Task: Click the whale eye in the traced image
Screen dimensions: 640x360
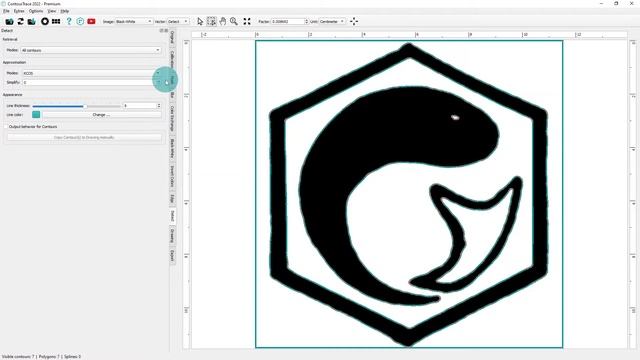Action: [x=455, y=118]
